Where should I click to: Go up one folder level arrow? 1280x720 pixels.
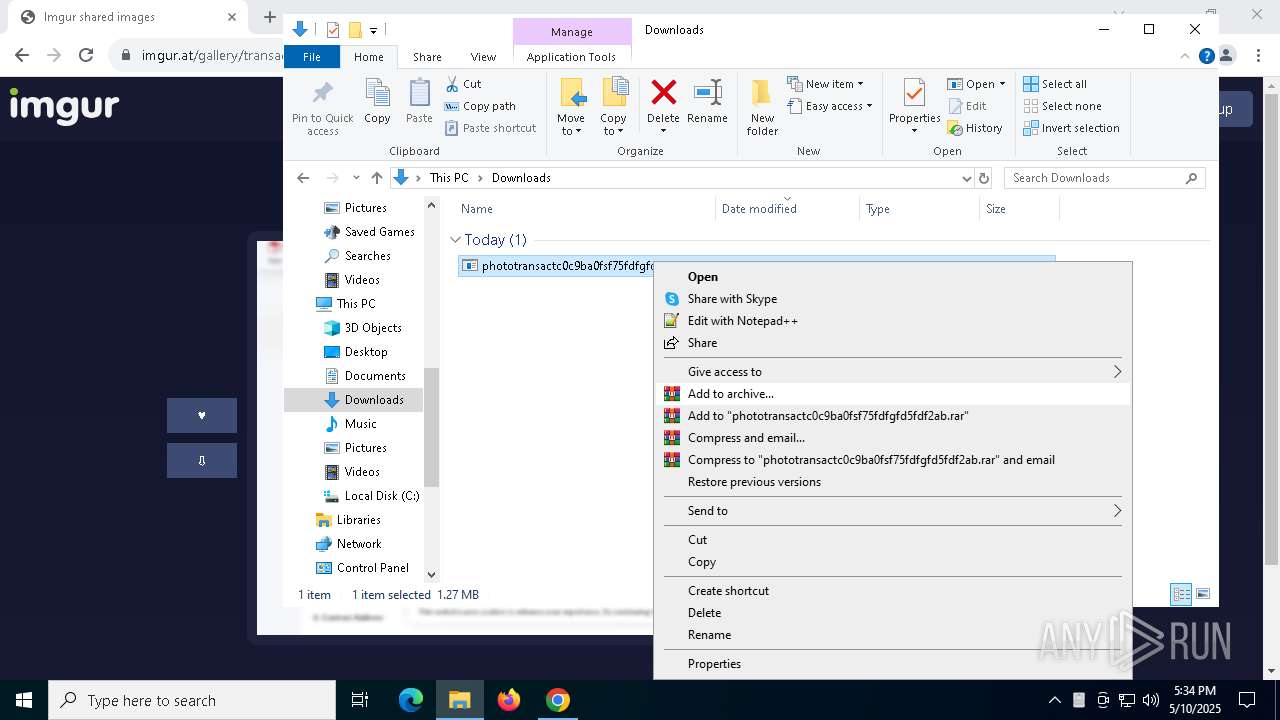(x=376, y=178)
